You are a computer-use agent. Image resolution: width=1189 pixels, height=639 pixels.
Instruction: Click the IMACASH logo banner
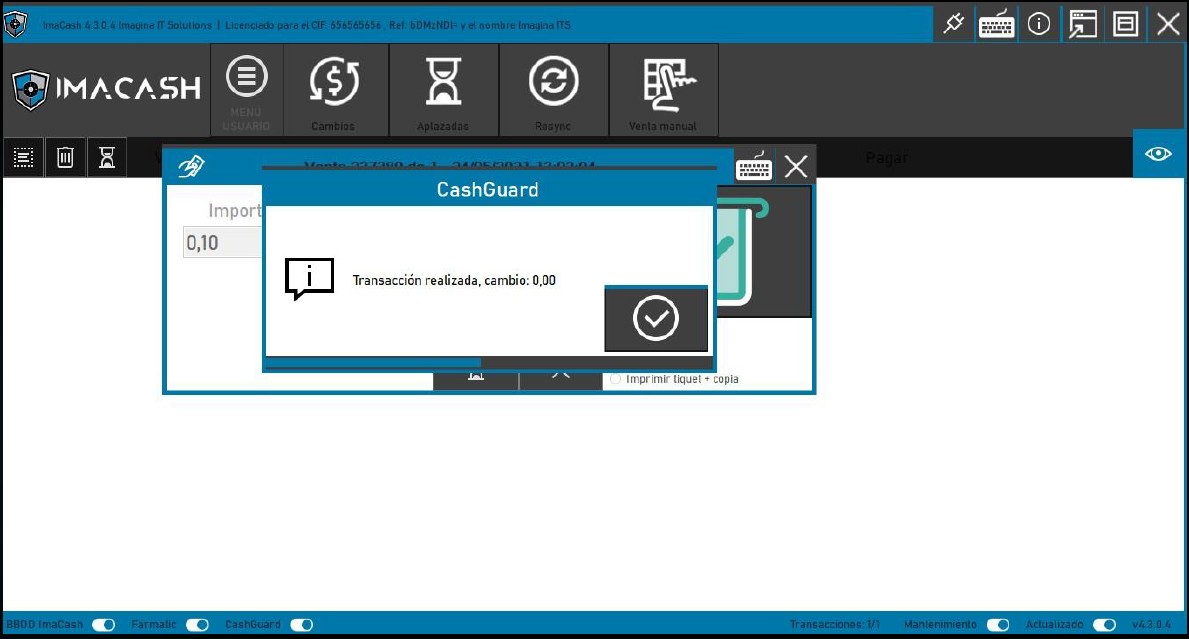tap(107, 89)
